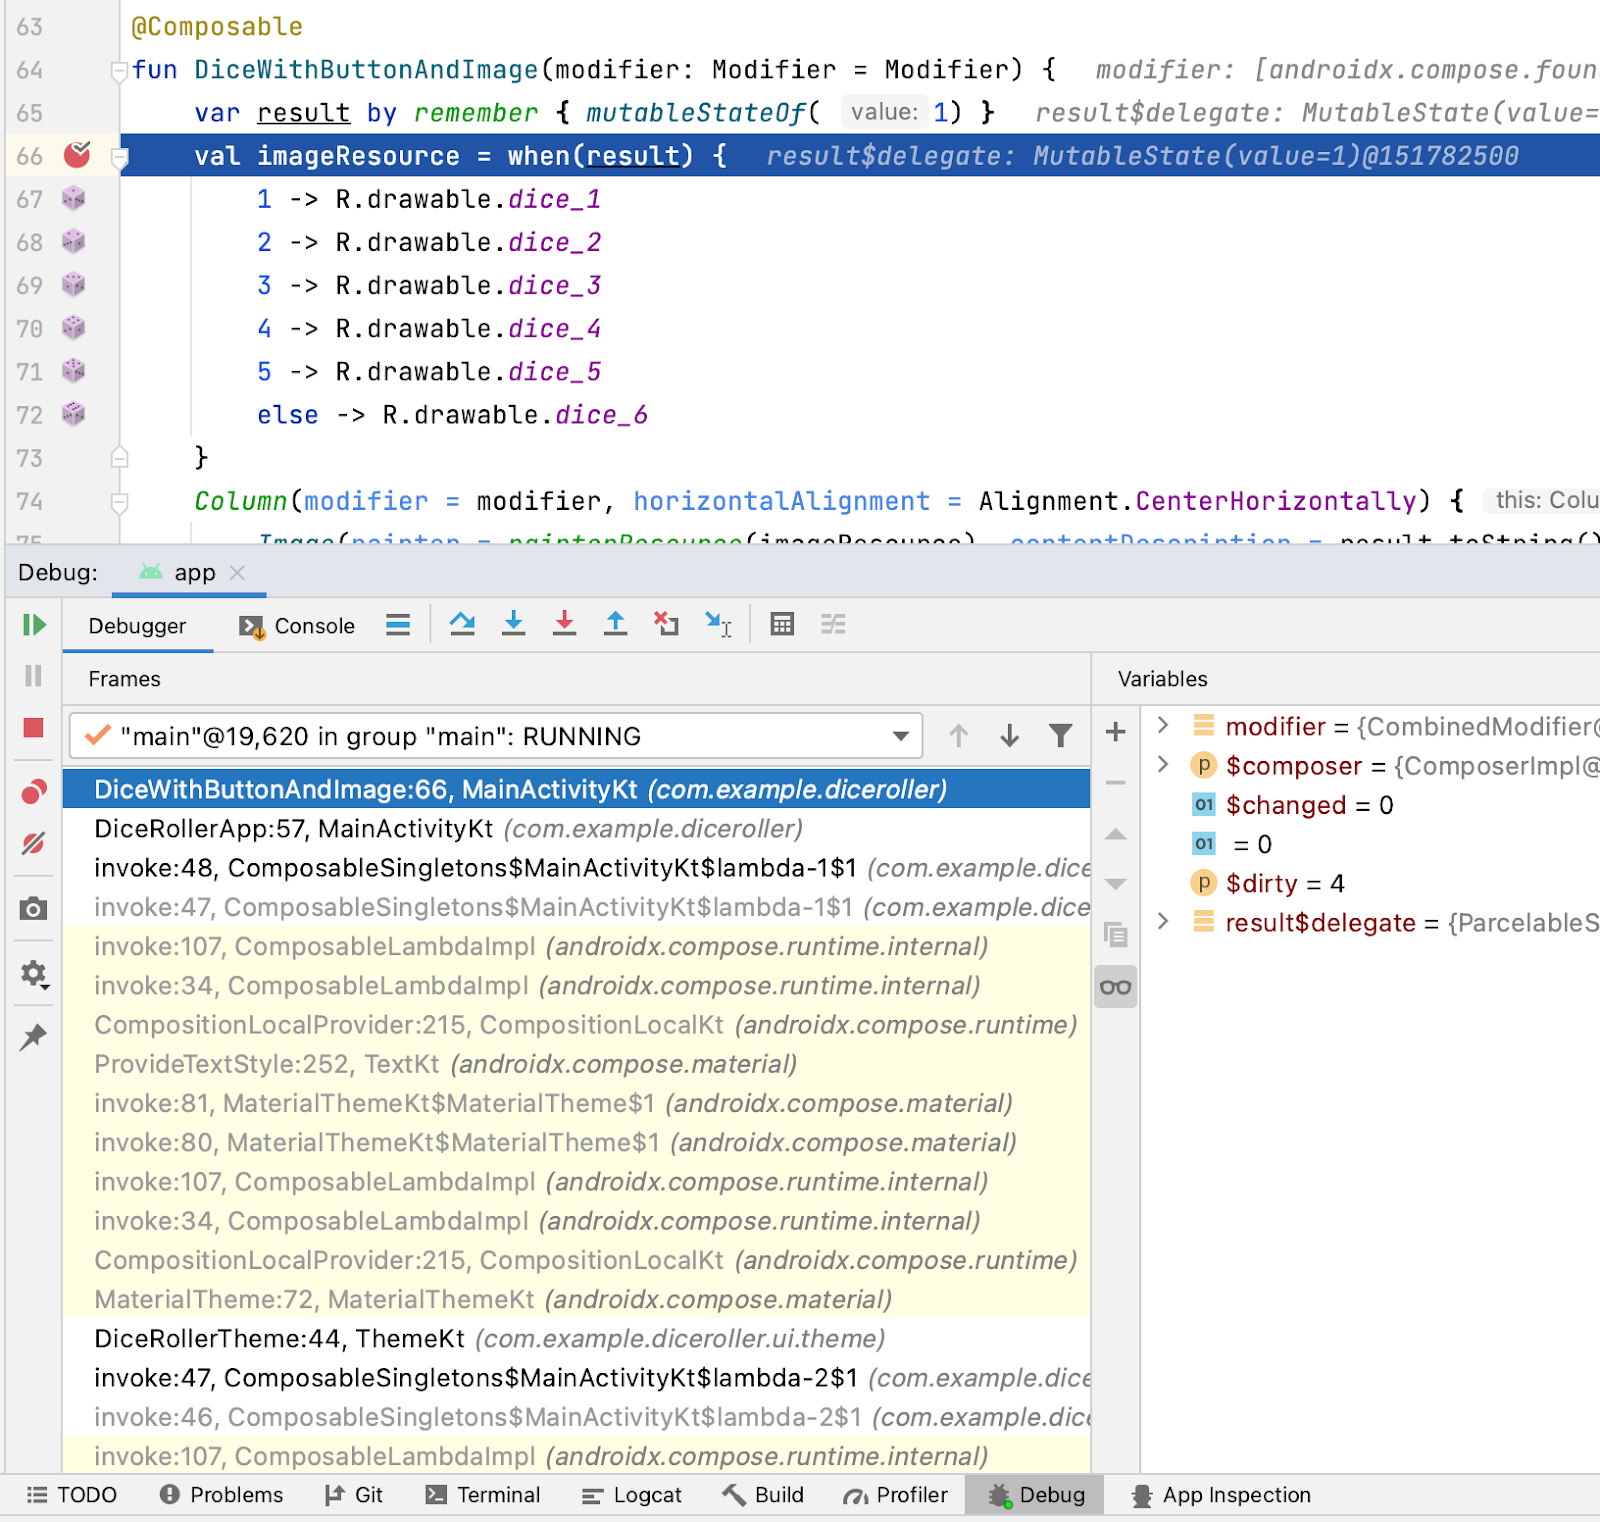The width and height of the screenshot is (1600, 1522).
Task: Expand the modifier variable node
Action: click(1163, 725)
